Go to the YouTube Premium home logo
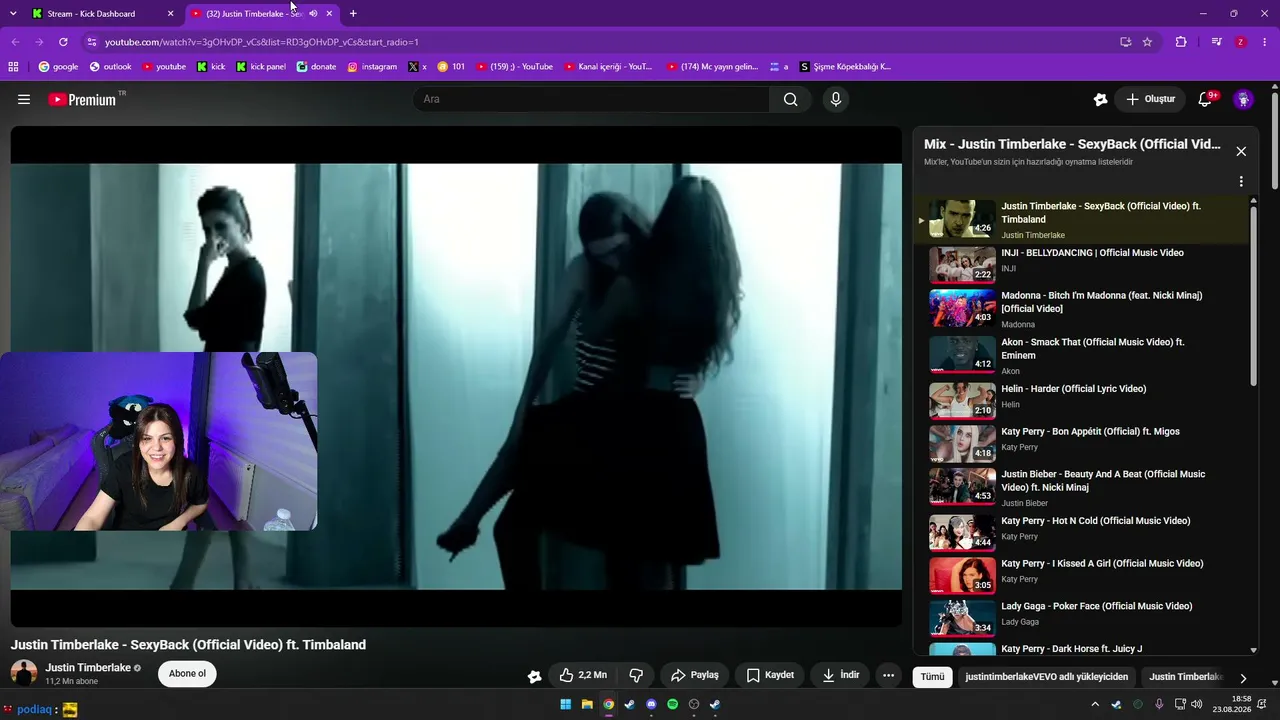 pos(82,99)
